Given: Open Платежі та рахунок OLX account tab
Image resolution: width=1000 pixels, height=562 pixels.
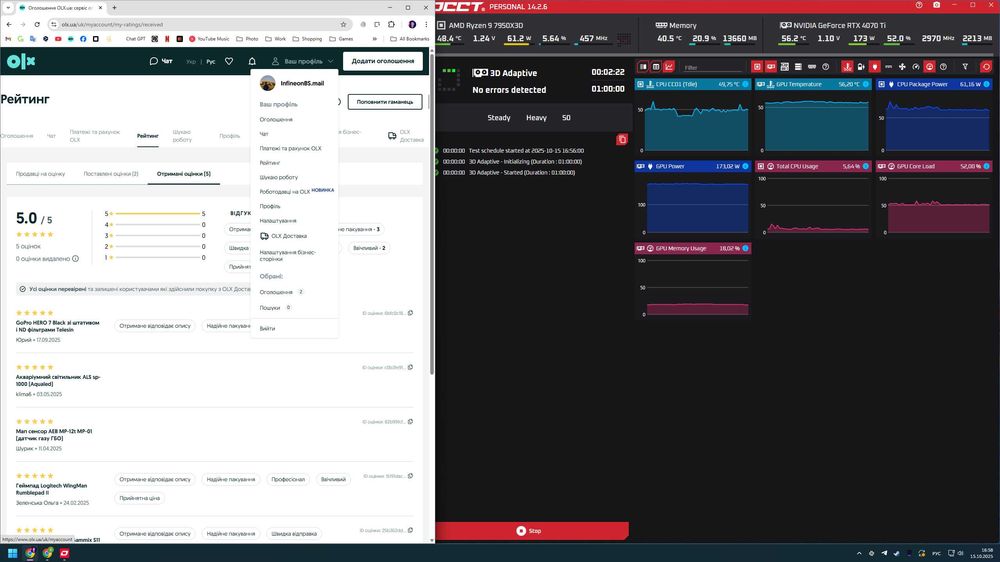Looking at the screenshot, I should pos(94,136).
